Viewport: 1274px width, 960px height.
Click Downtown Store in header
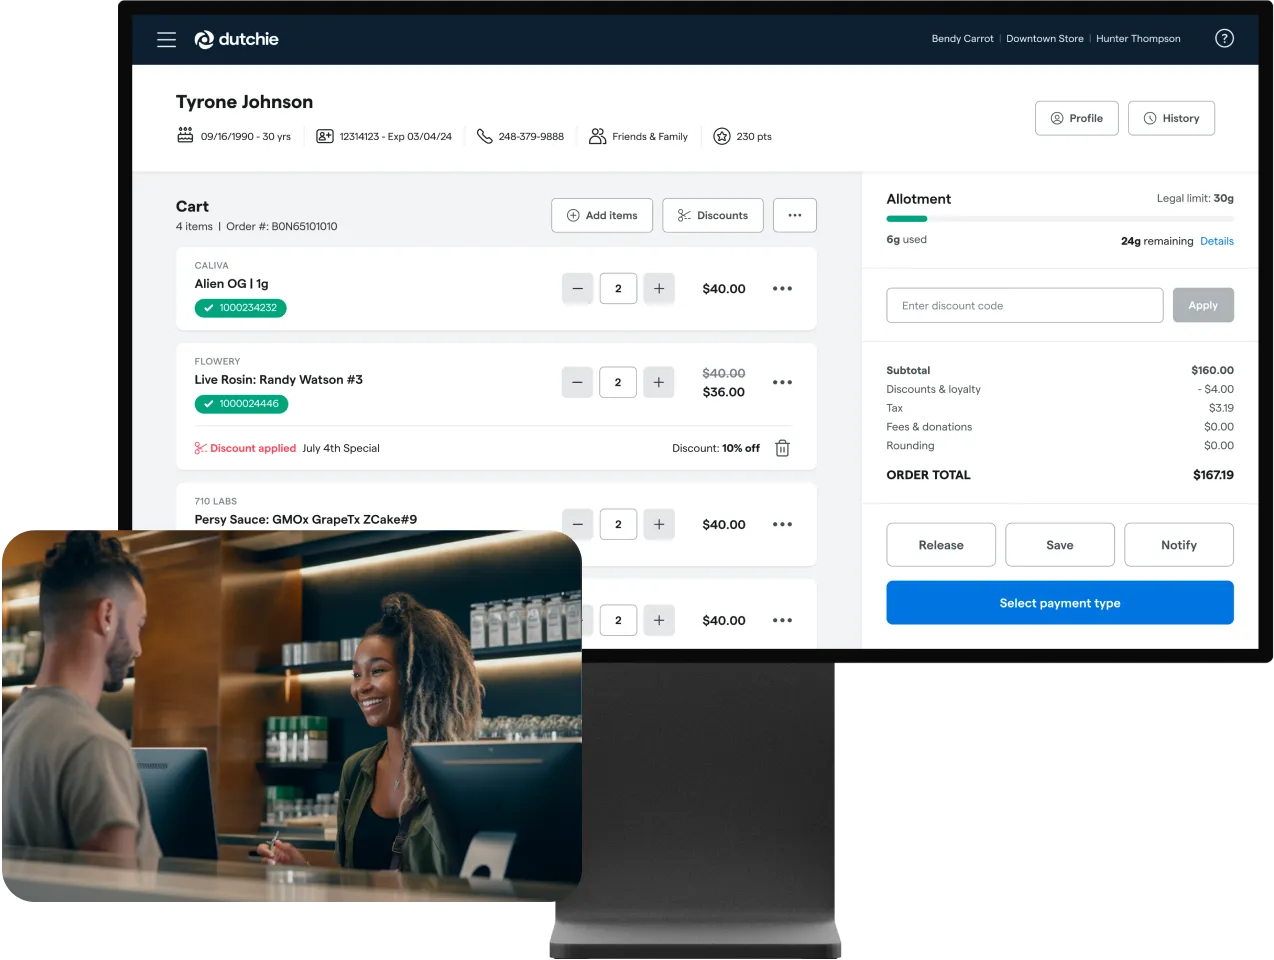(x=1045, y=39)
